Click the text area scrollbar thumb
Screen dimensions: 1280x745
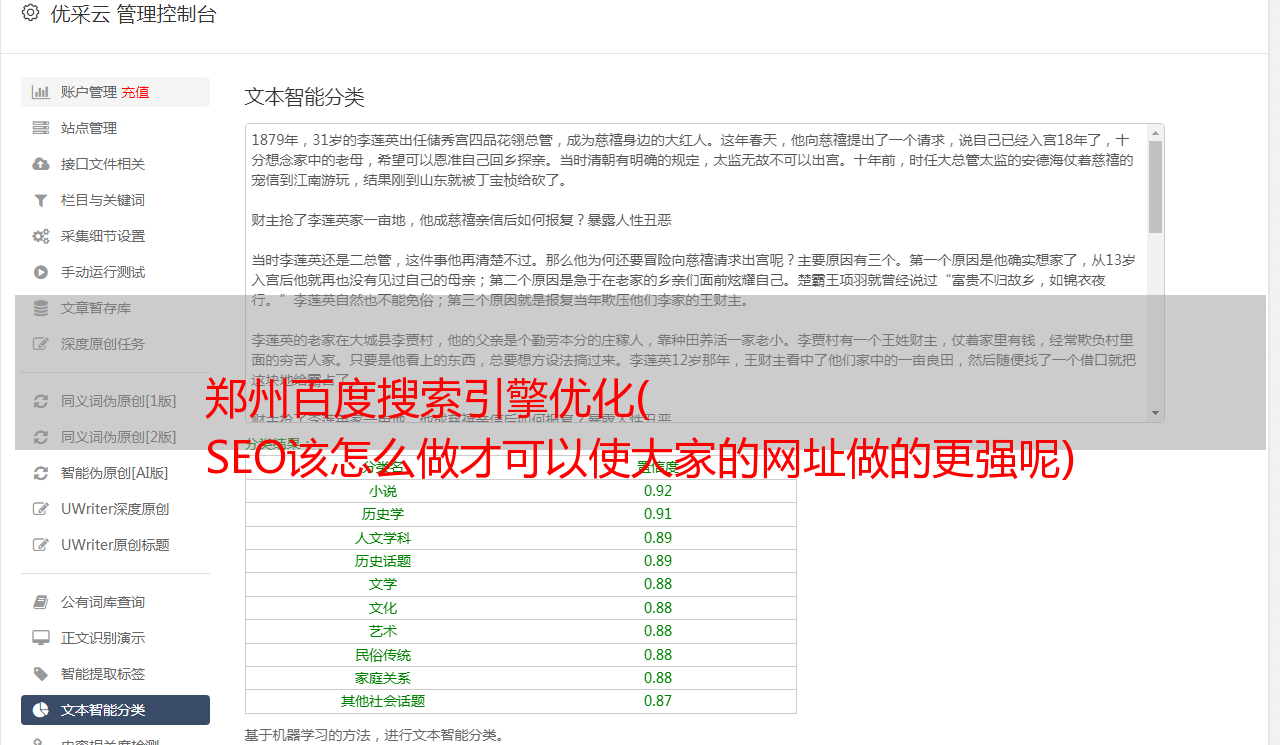click(1155, 187)
